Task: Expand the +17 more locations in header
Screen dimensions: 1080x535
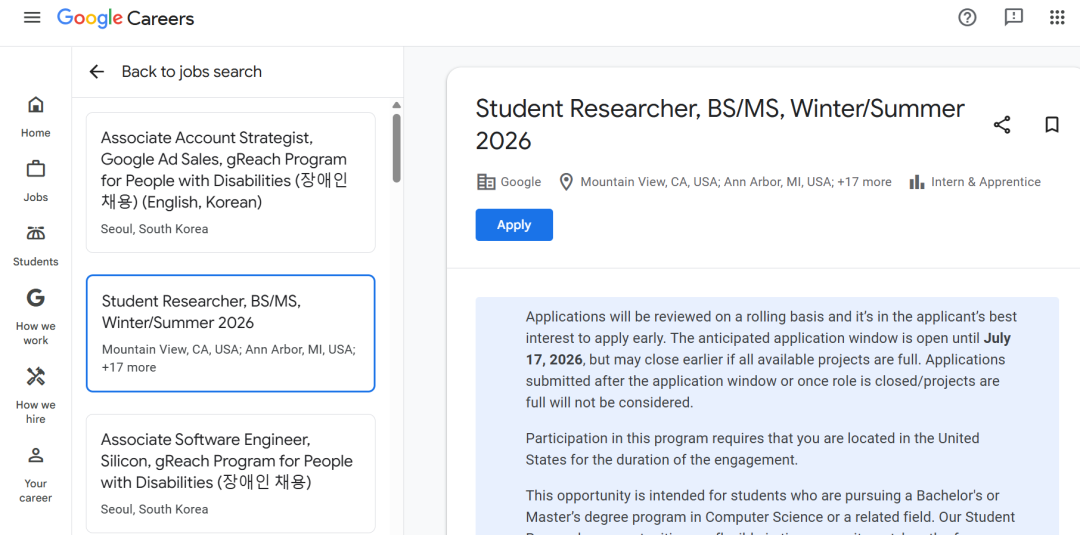Action: [864, 182]
